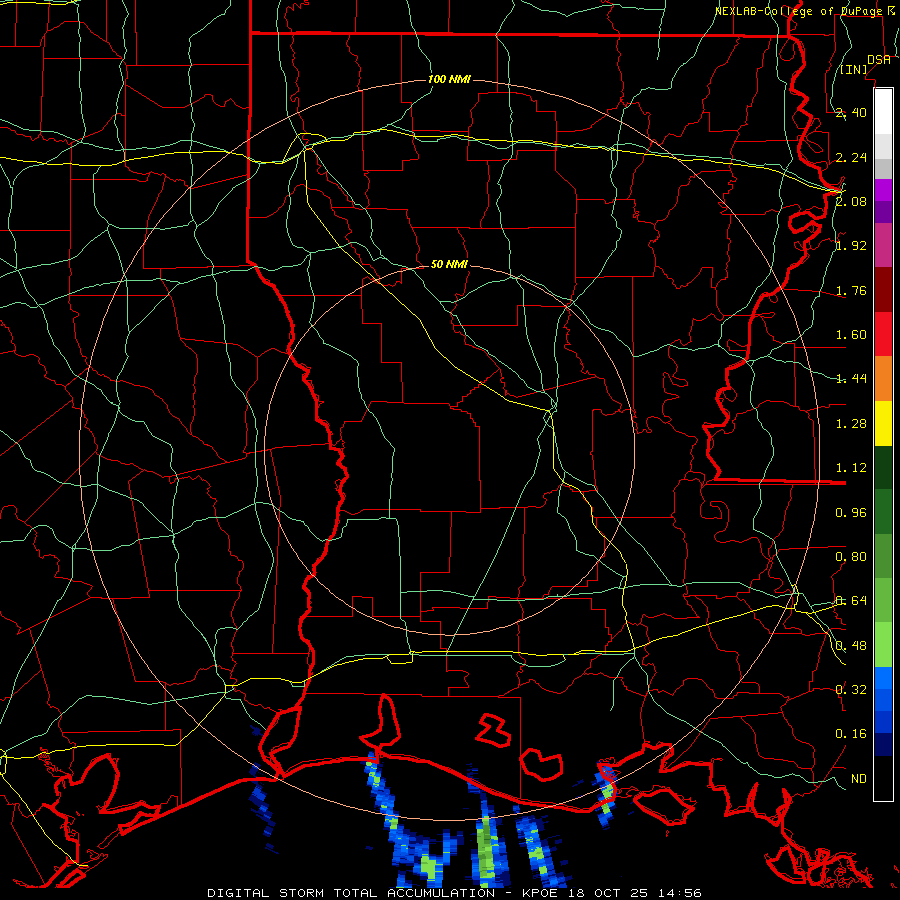The height and width of the screenshot is (900, 900).
Task: Click the white swatch atop the legend
Action: pyautogui.click(x=883, y=112)
